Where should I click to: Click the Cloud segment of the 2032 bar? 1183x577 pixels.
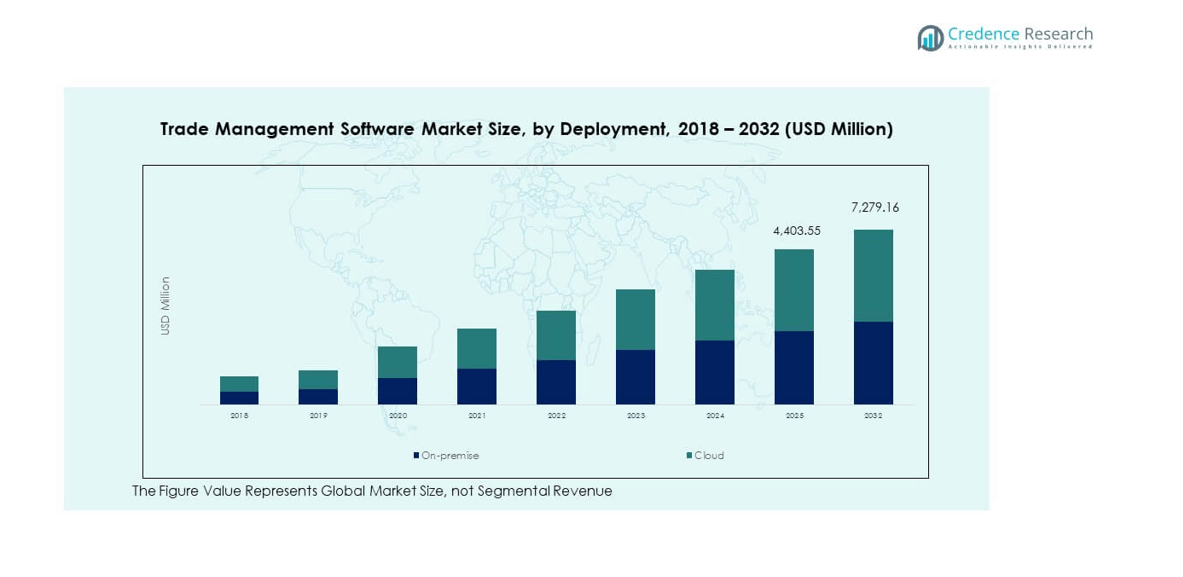click(x=873, y=275)
